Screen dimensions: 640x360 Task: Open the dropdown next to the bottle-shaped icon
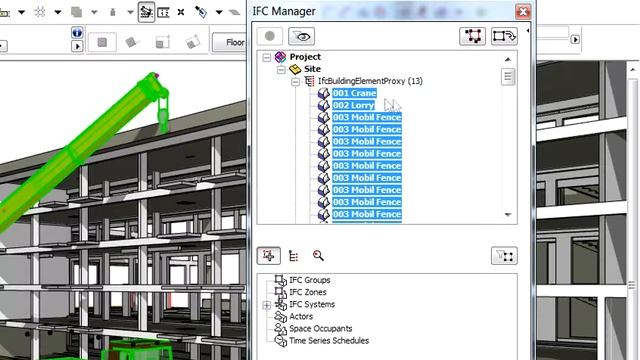[130, 12]
